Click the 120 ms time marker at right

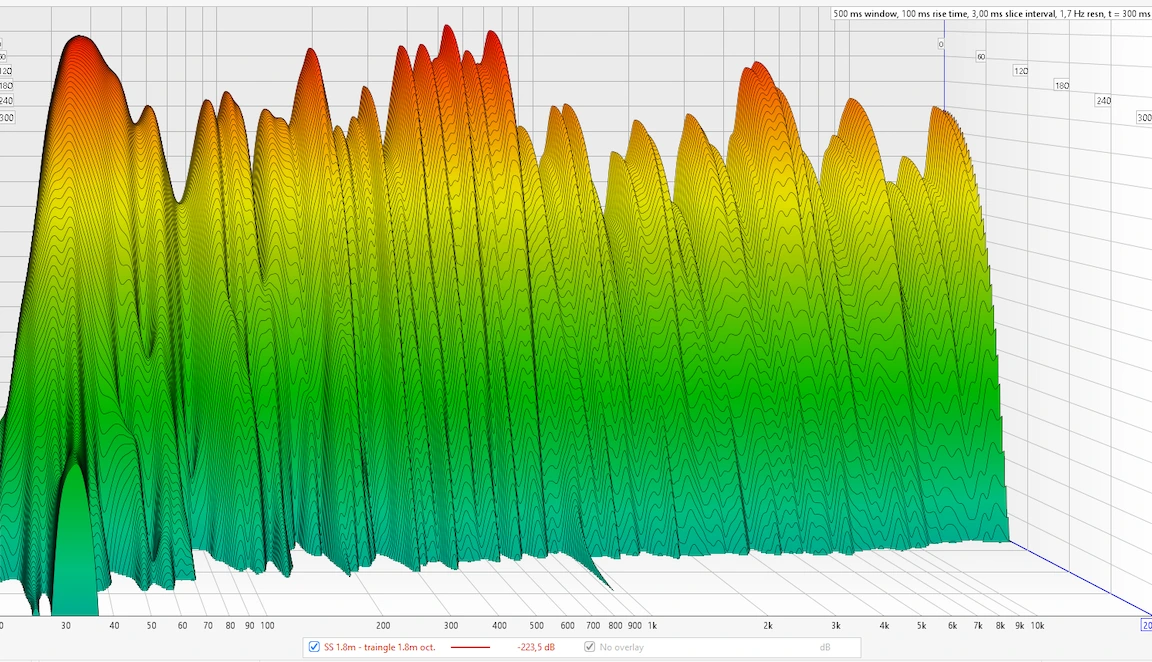pos(1021,71)
